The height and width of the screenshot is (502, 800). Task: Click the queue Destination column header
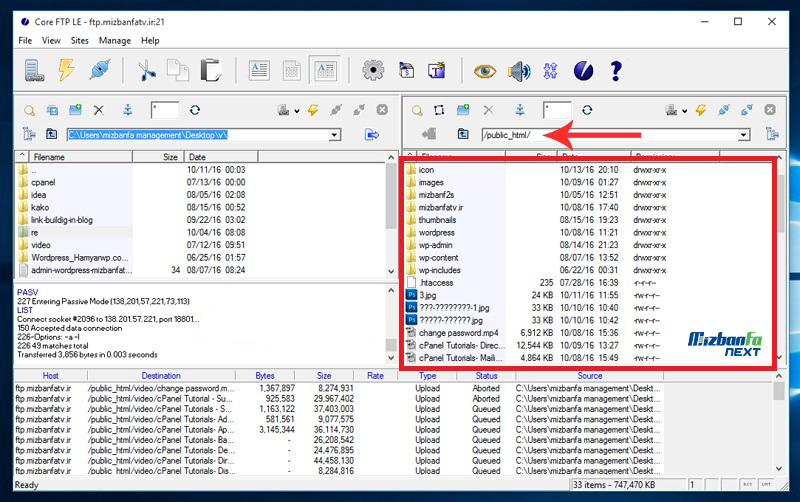[x=161, y=375]
